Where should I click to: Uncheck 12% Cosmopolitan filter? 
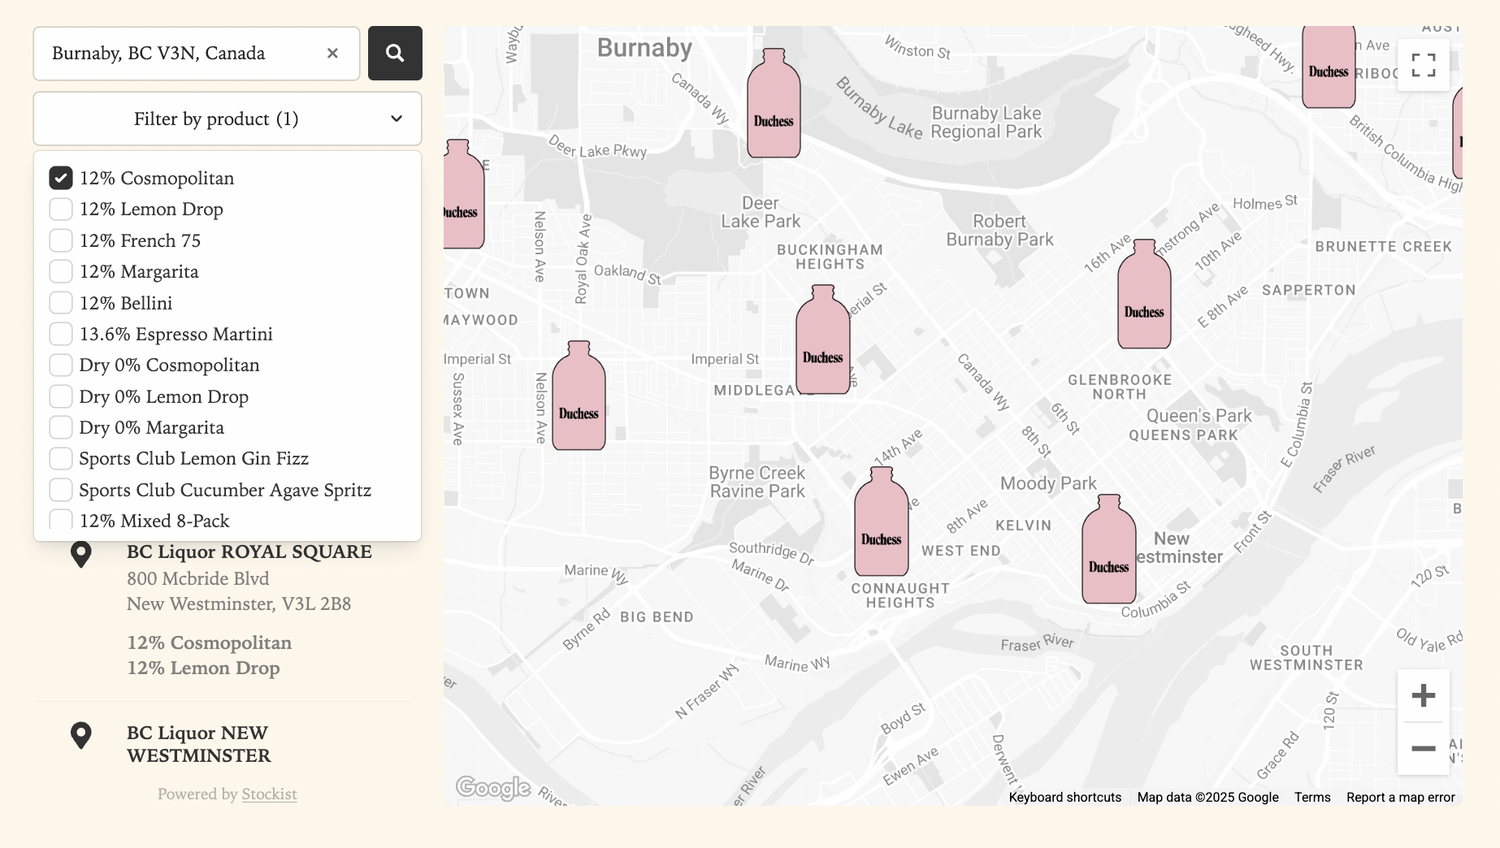(x=61, y=178)
